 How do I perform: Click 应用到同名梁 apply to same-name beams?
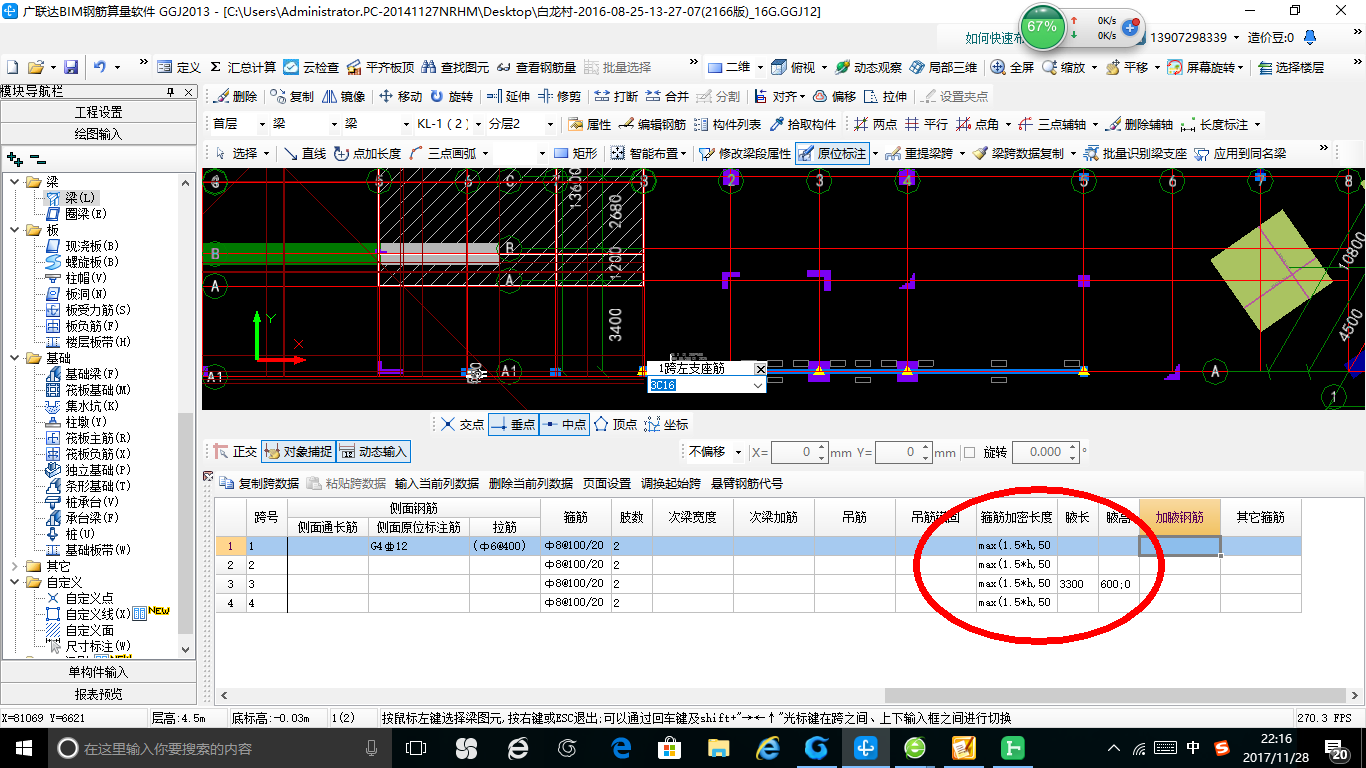[1240, 153]
